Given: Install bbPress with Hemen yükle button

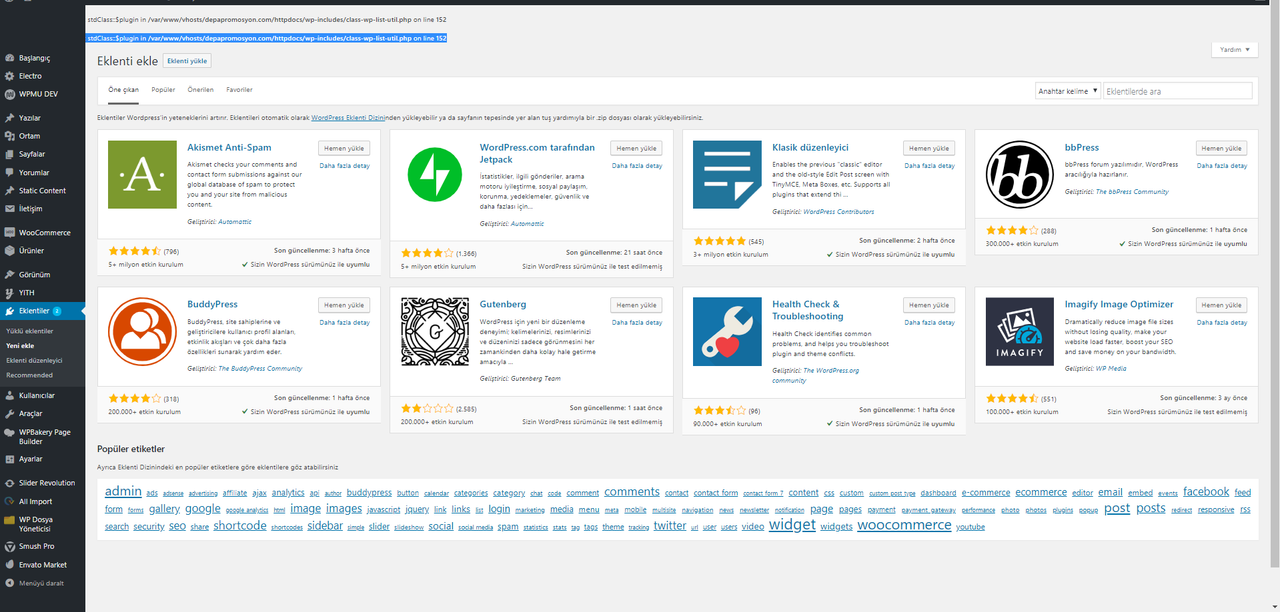Looking at the screenshot, I should click(1222, 148).
